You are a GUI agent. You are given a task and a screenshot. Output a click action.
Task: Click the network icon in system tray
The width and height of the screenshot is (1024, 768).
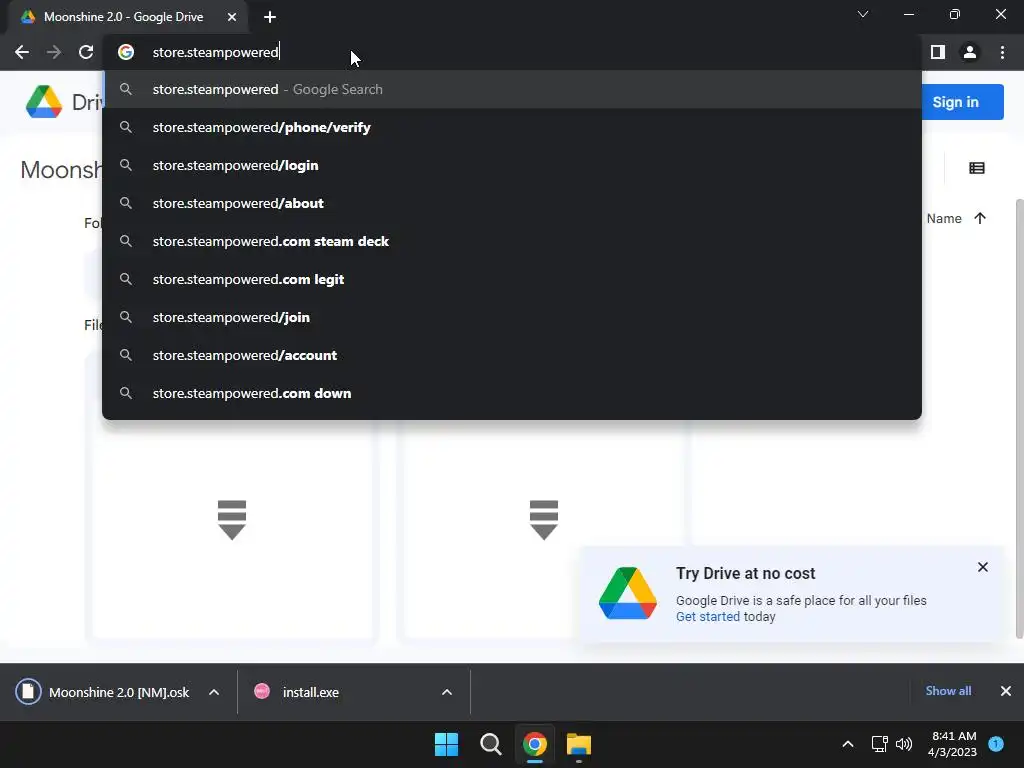coord(879,744)
